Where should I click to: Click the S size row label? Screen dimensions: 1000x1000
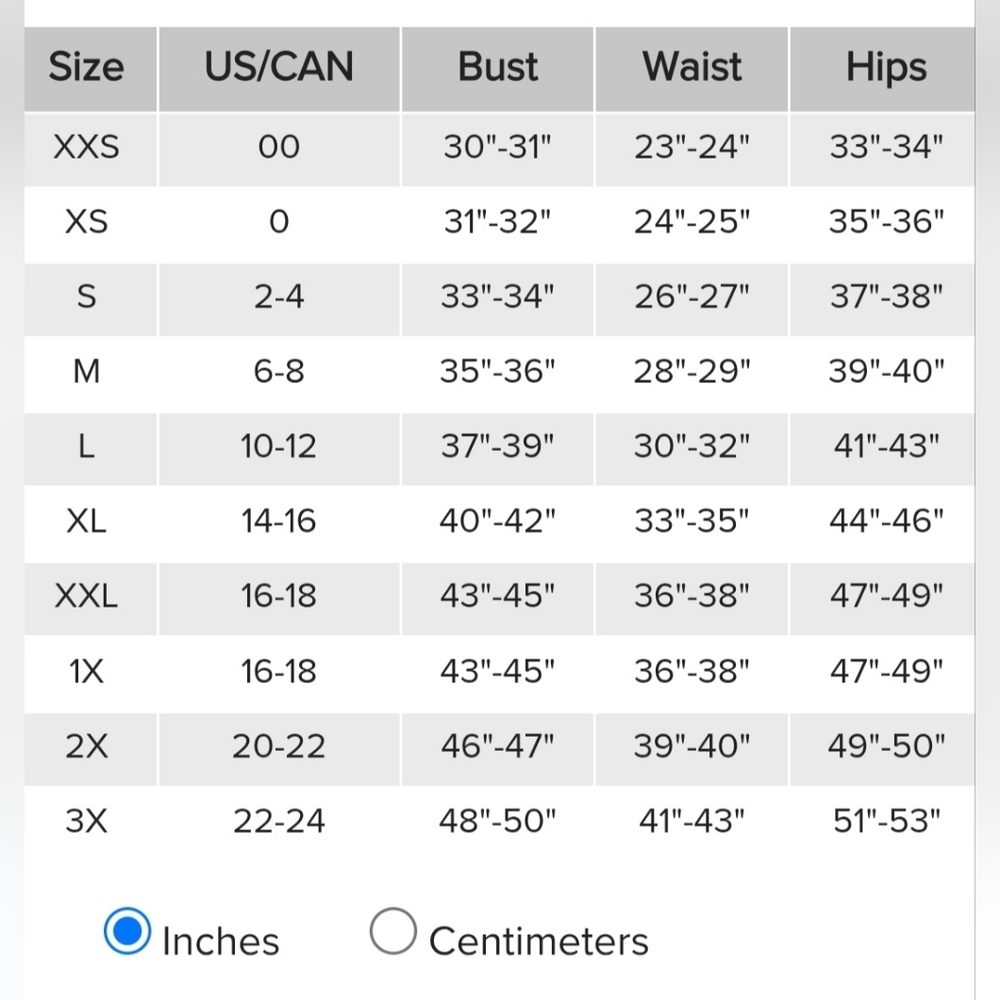click(x=87, y=297)
